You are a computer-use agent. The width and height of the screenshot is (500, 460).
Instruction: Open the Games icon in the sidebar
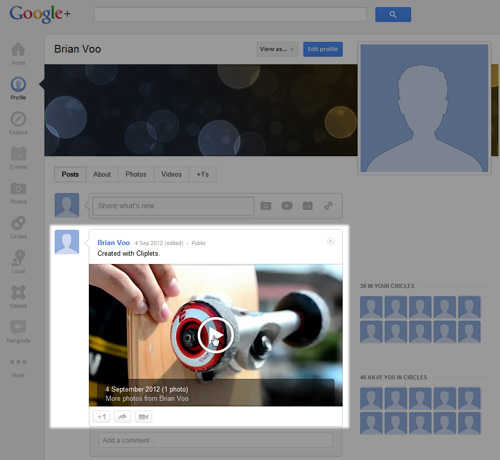tap(18, 292)
